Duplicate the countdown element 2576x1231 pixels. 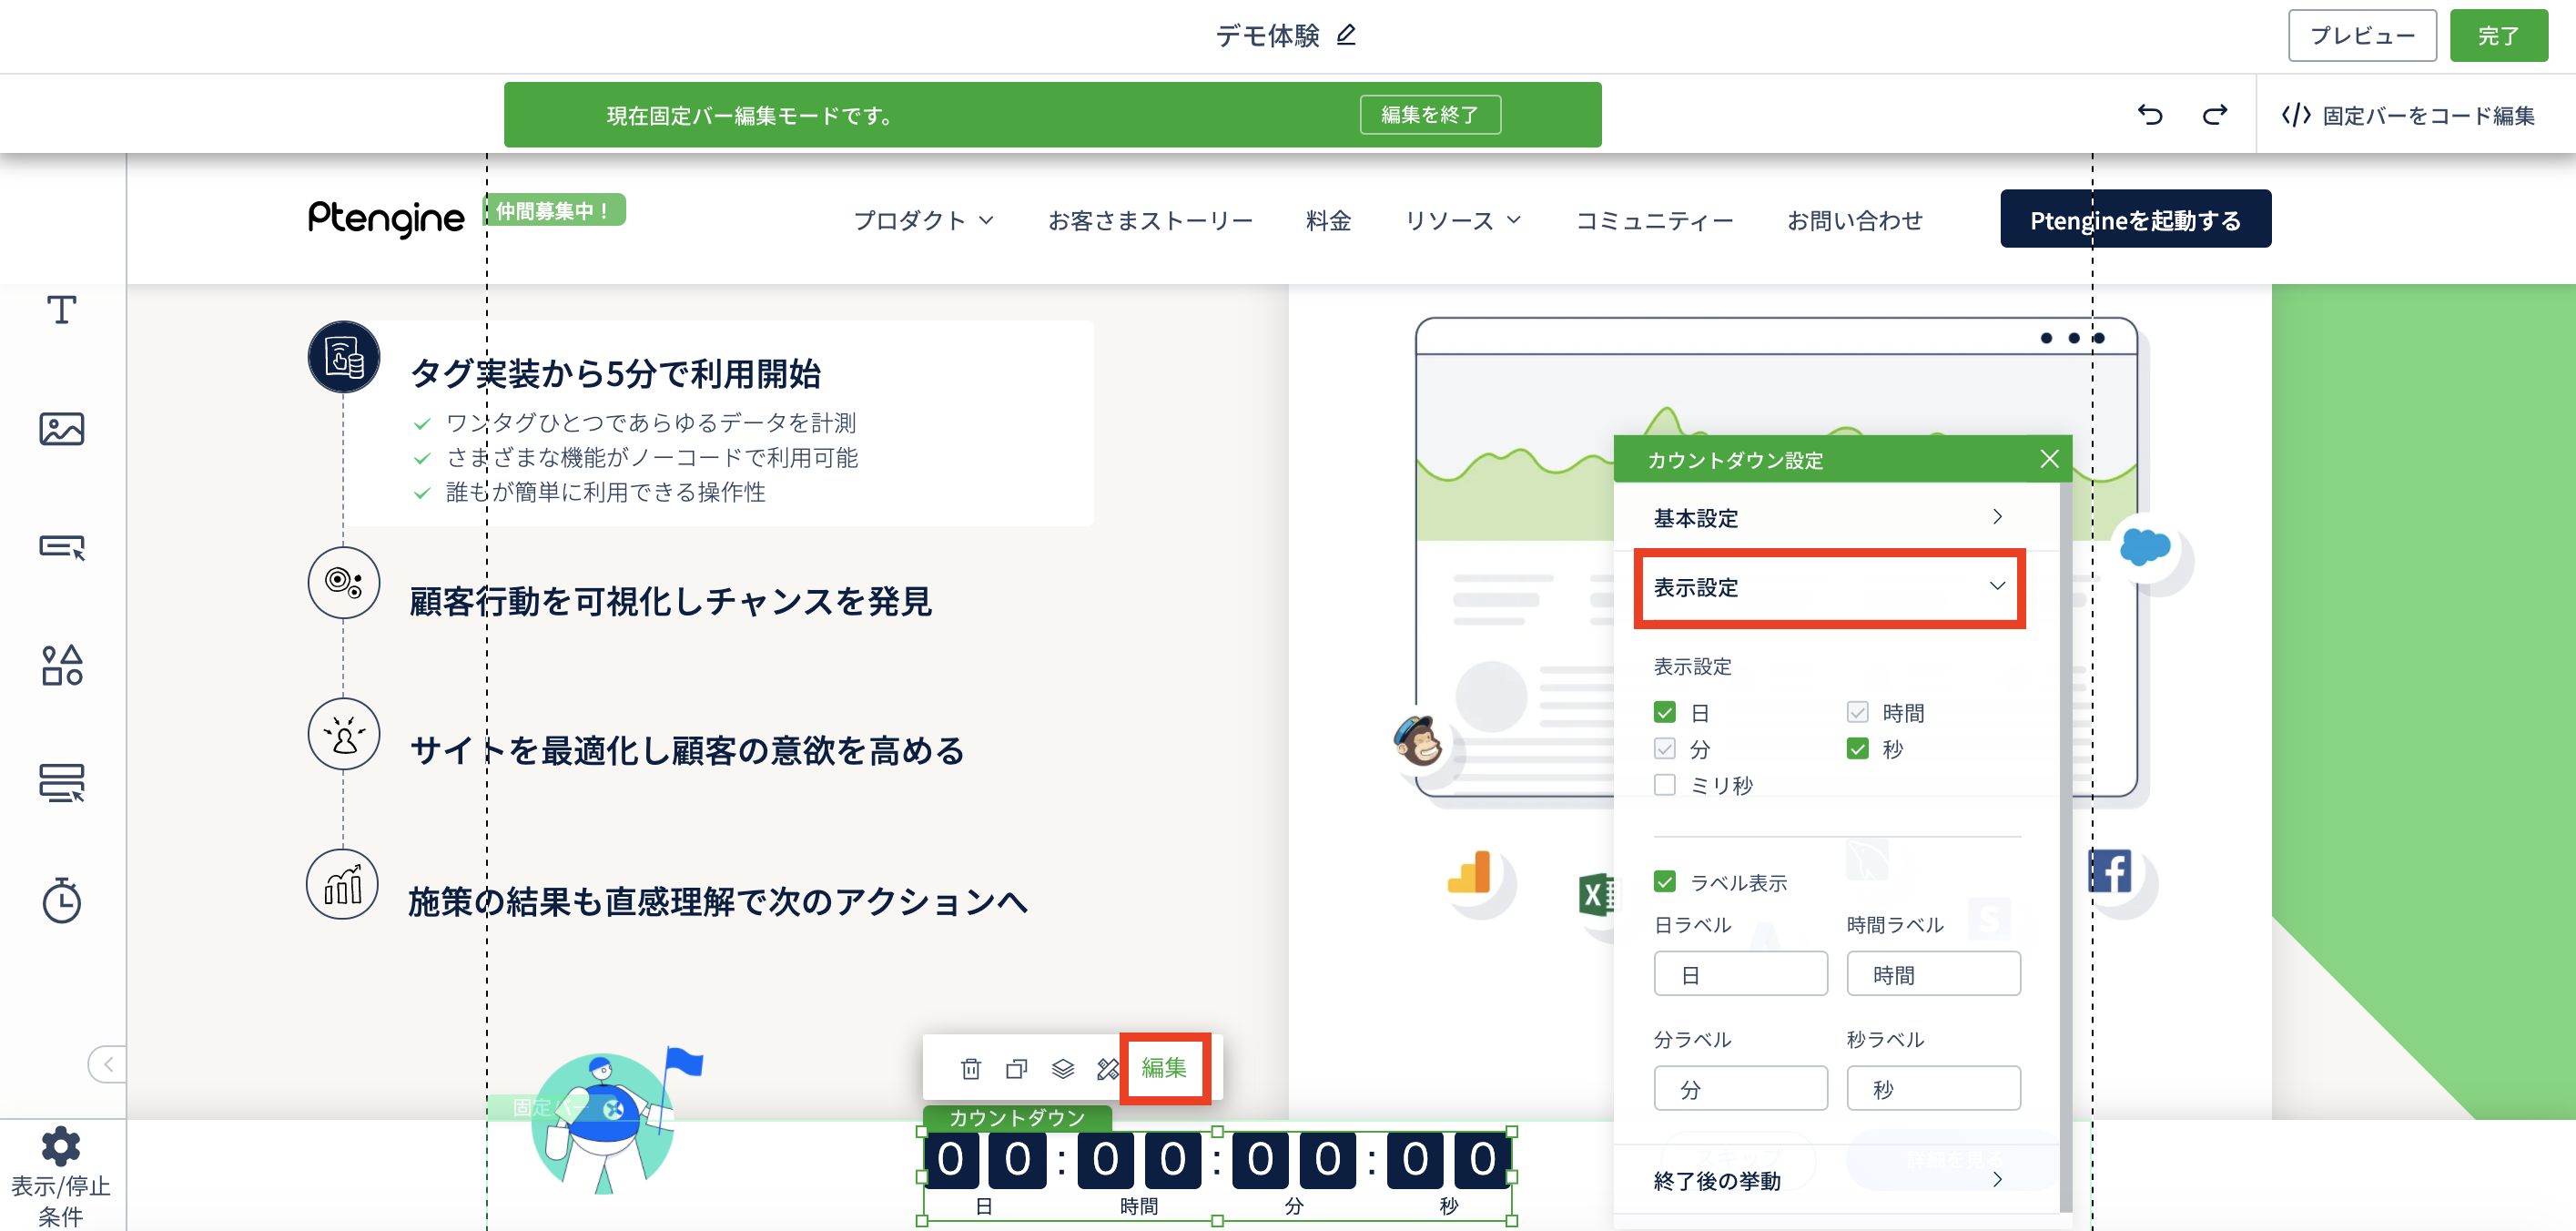[1016, 1069]
